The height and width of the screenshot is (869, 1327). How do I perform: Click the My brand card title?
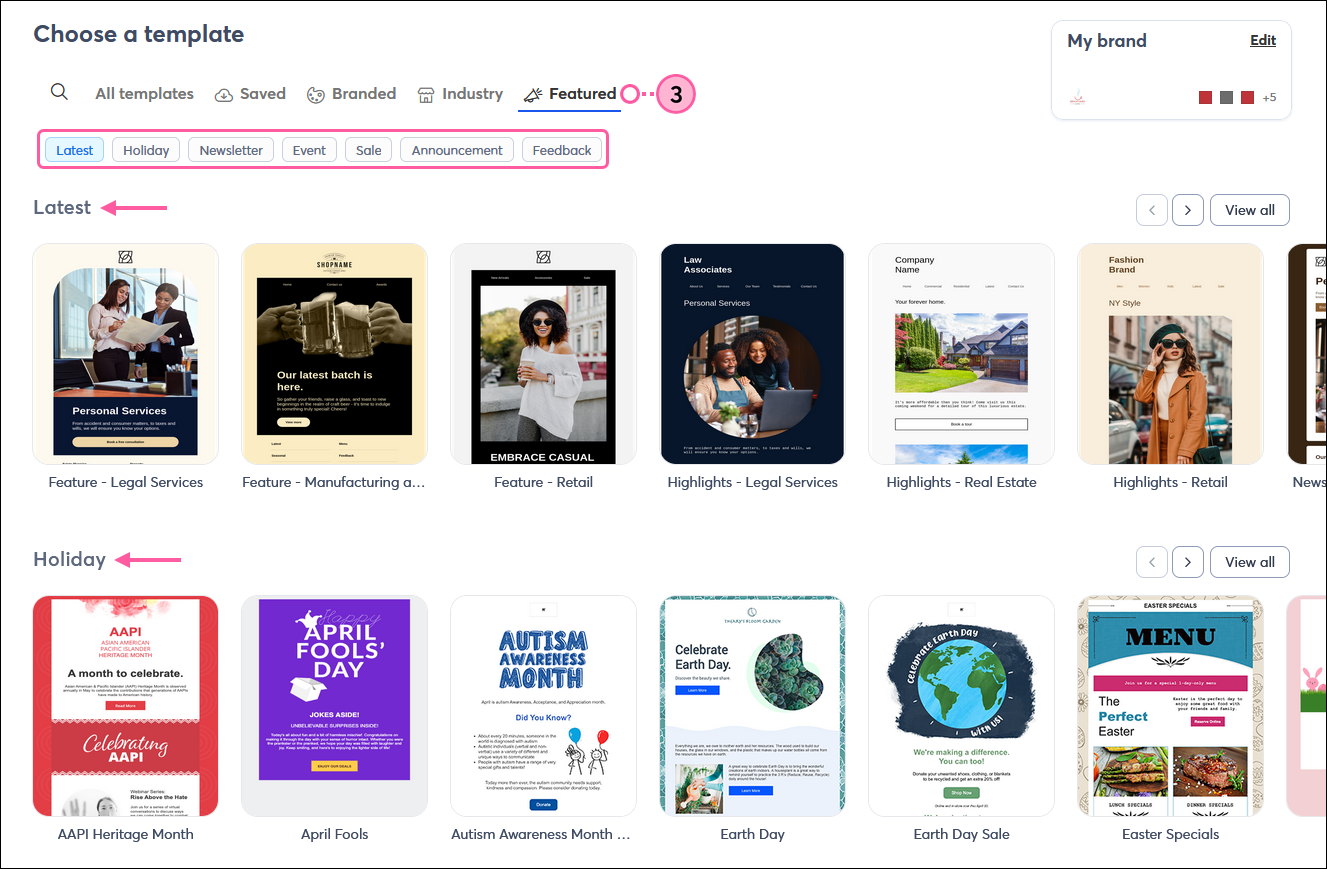pos(1107,41)
